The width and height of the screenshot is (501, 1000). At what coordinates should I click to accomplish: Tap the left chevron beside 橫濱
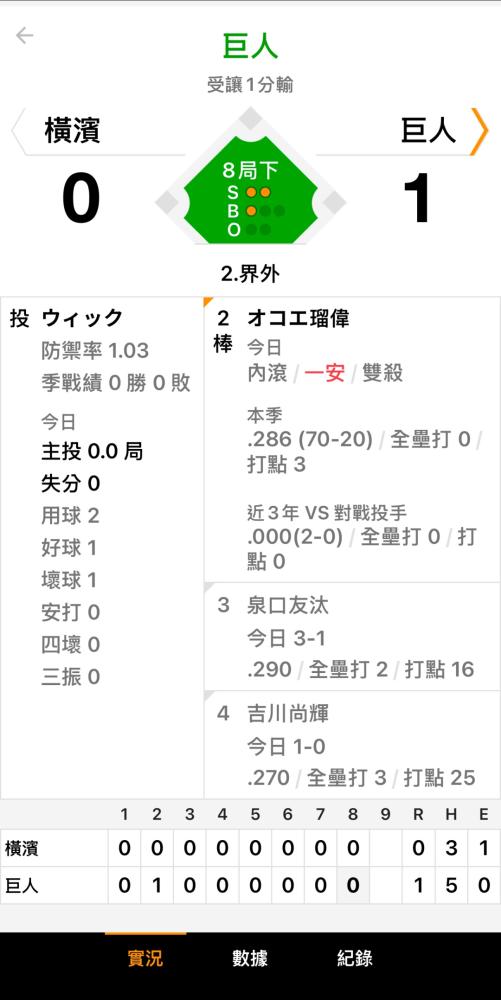pos(19,131)
